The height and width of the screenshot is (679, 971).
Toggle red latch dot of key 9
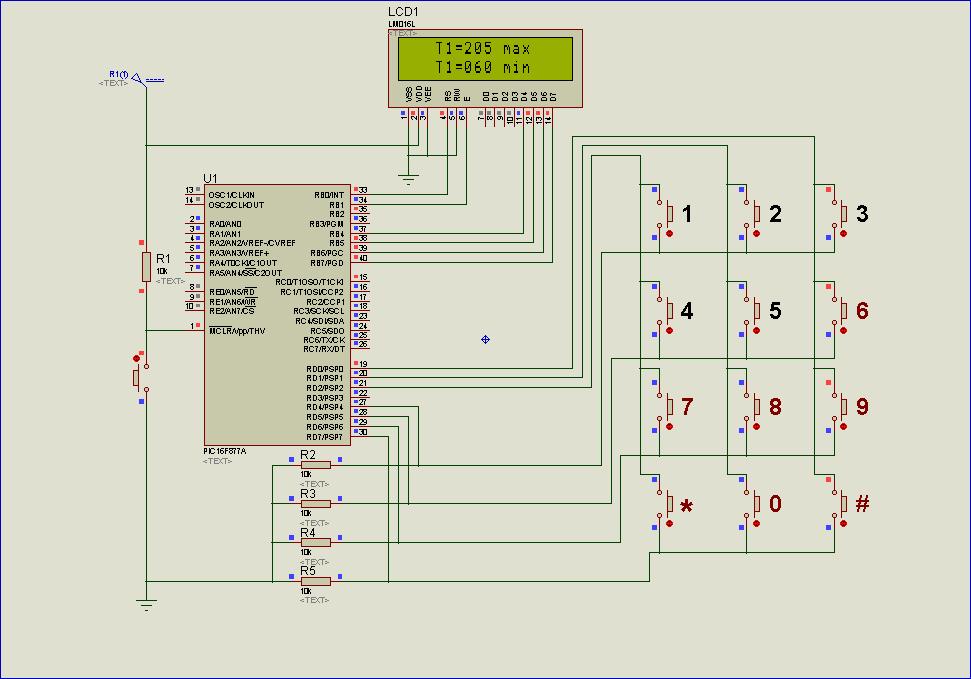click(x=843, y=426)
